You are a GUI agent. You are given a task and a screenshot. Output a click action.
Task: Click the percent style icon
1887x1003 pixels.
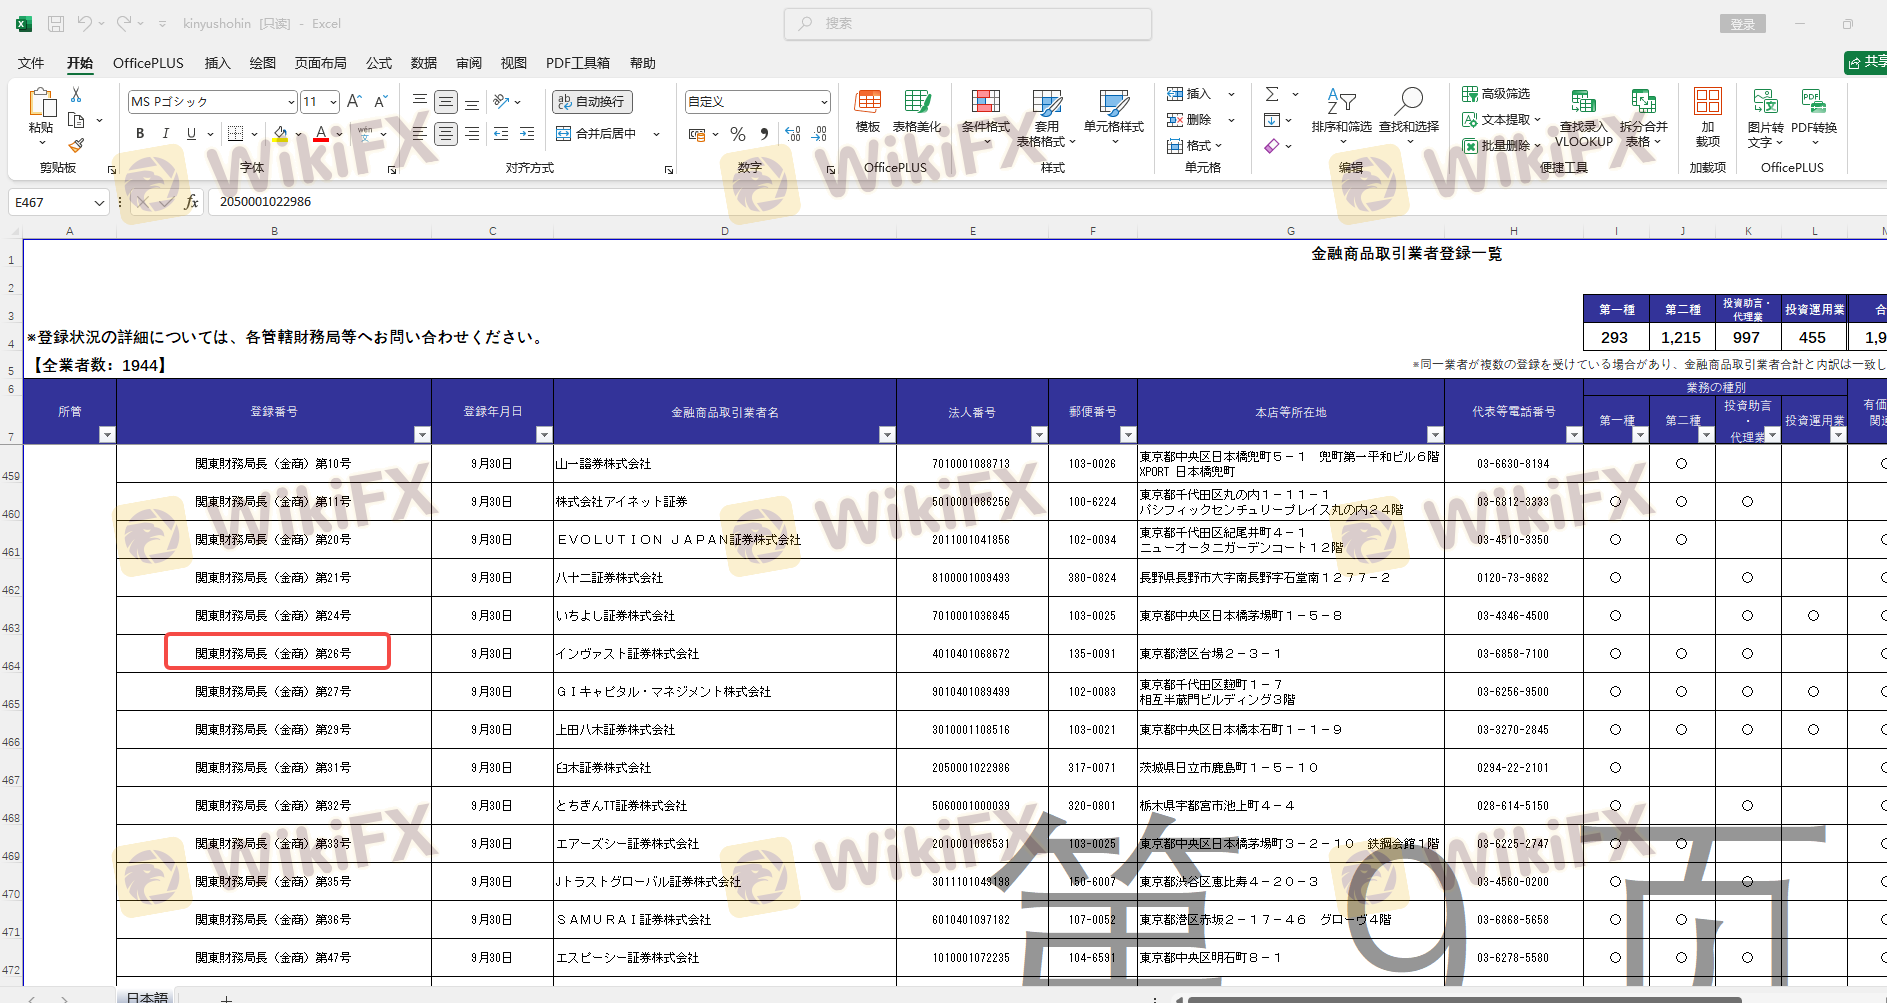[738, 134]
